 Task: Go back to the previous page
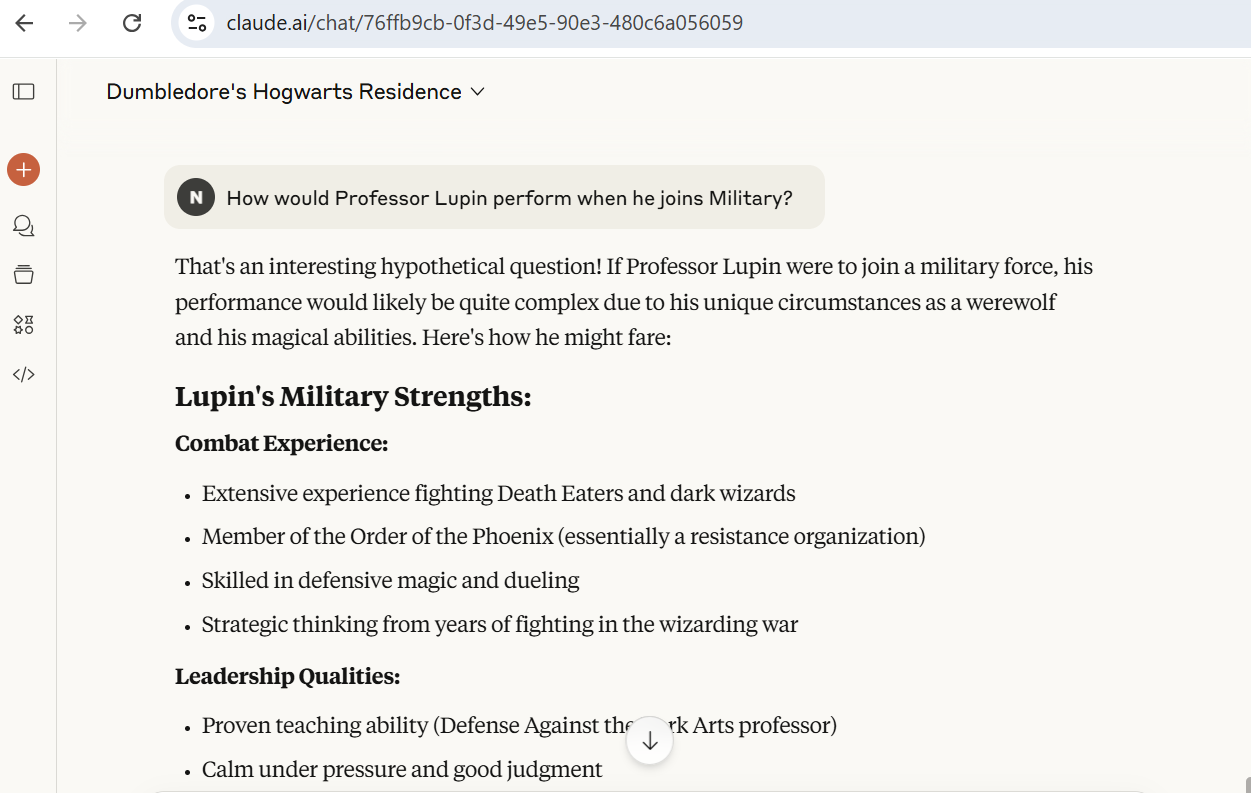coord(25,23)
